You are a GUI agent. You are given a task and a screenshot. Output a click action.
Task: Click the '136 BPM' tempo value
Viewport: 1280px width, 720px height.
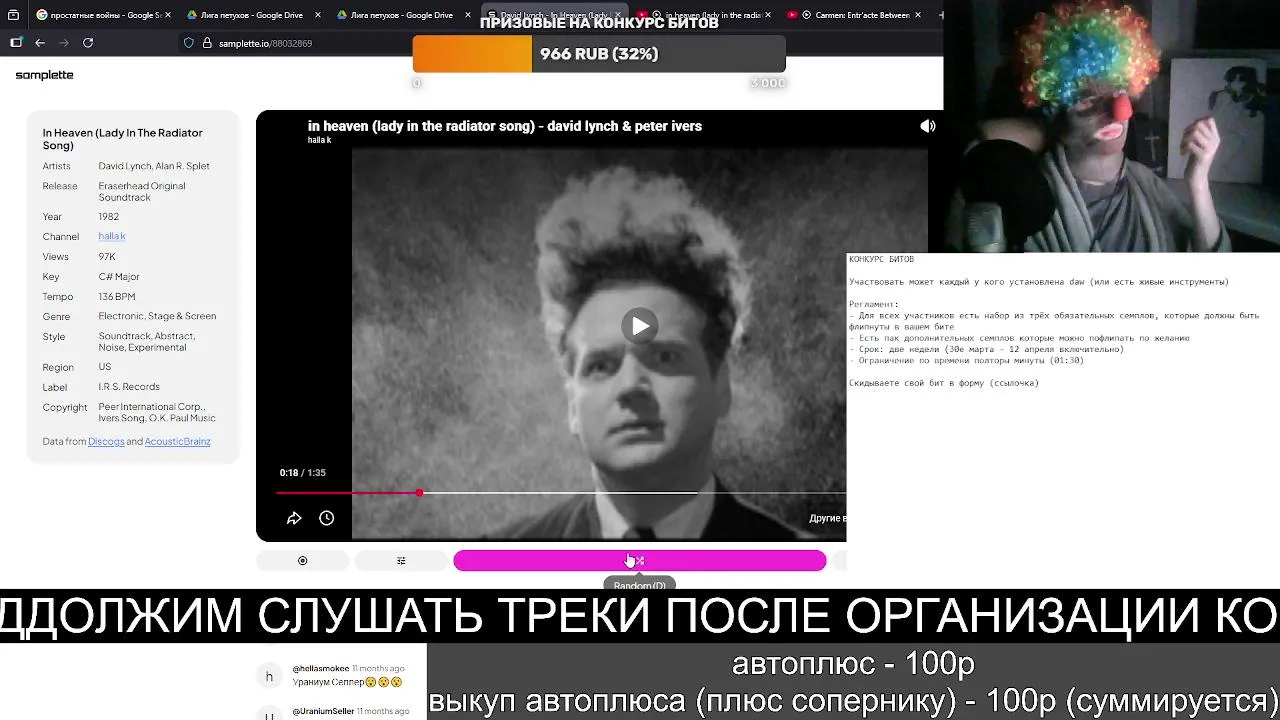(117, 296)
